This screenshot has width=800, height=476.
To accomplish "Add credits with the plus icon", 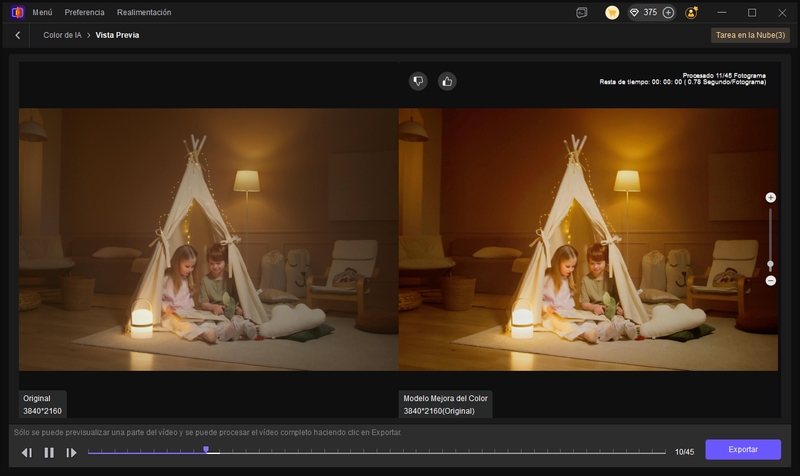I will (x=668, y=12).
